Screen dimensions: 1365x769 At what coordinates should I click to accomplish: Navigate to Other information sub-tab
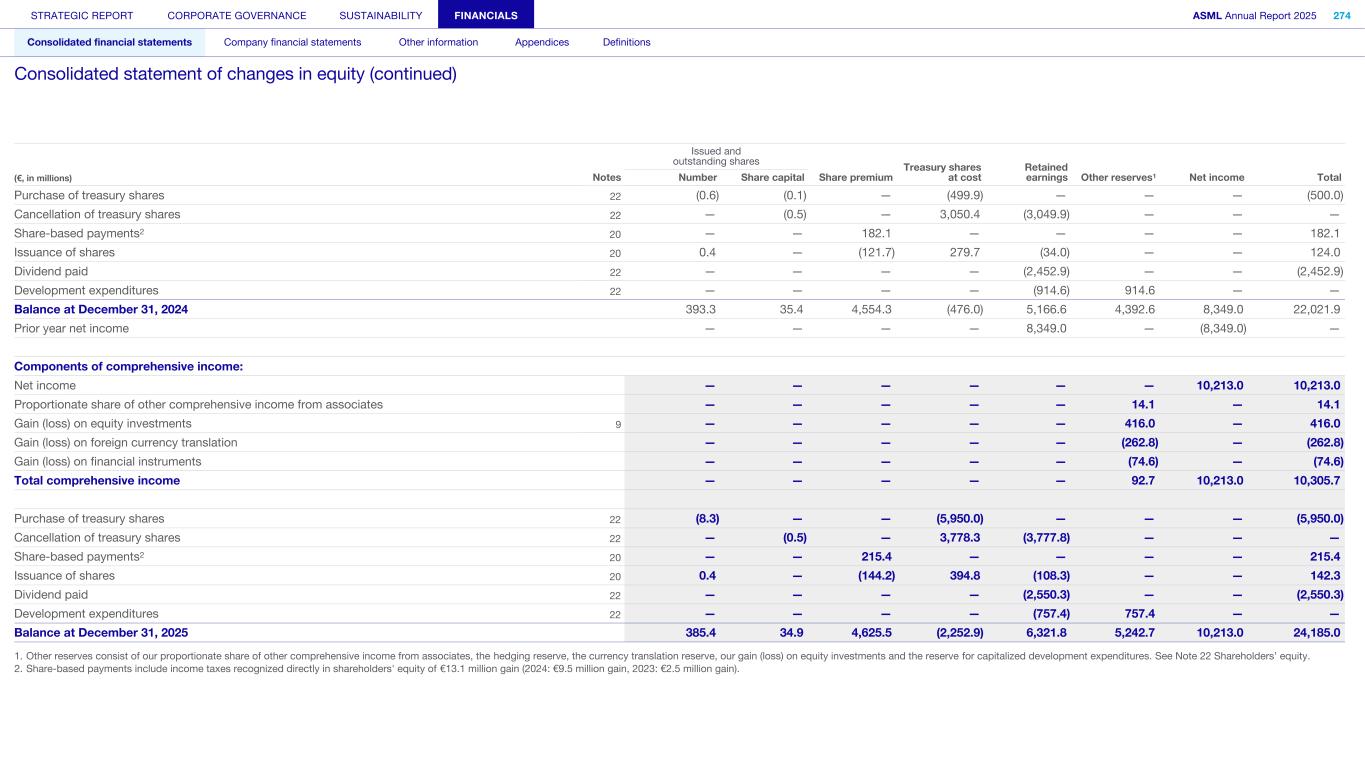coord(438,42)
